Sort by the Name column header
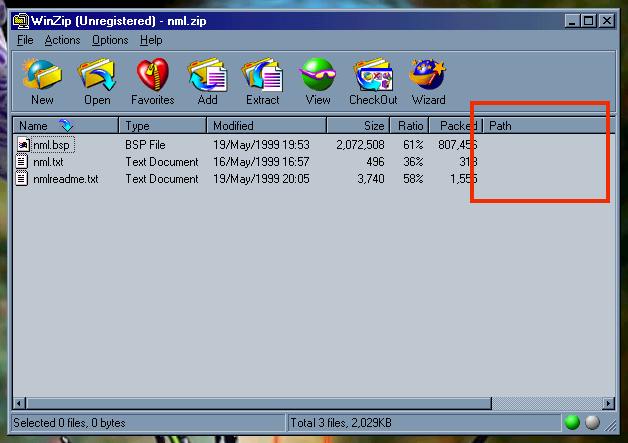This screenshot has width=628, height=443. 66,126
